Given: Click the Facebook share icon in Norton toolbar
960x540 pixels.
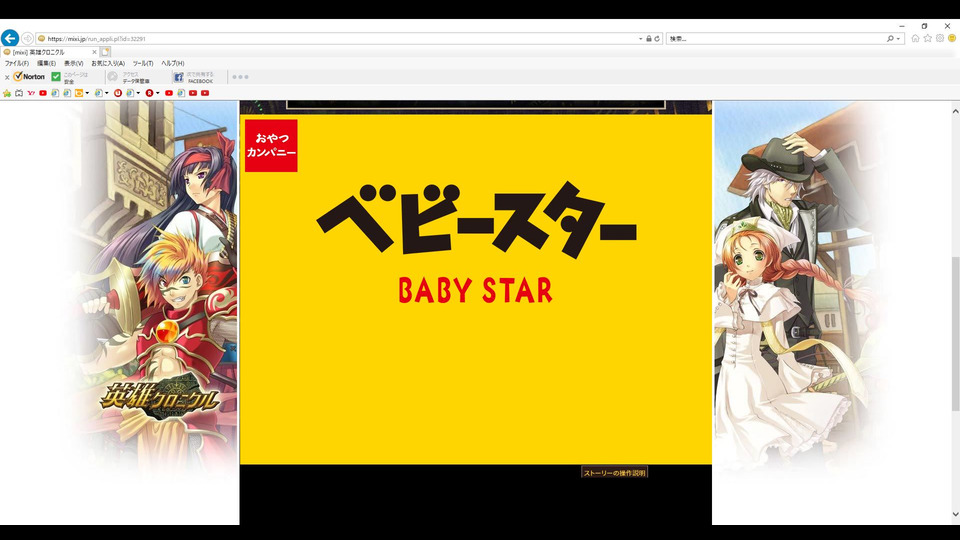Looking at the screenshot, I should click(178, 77).
